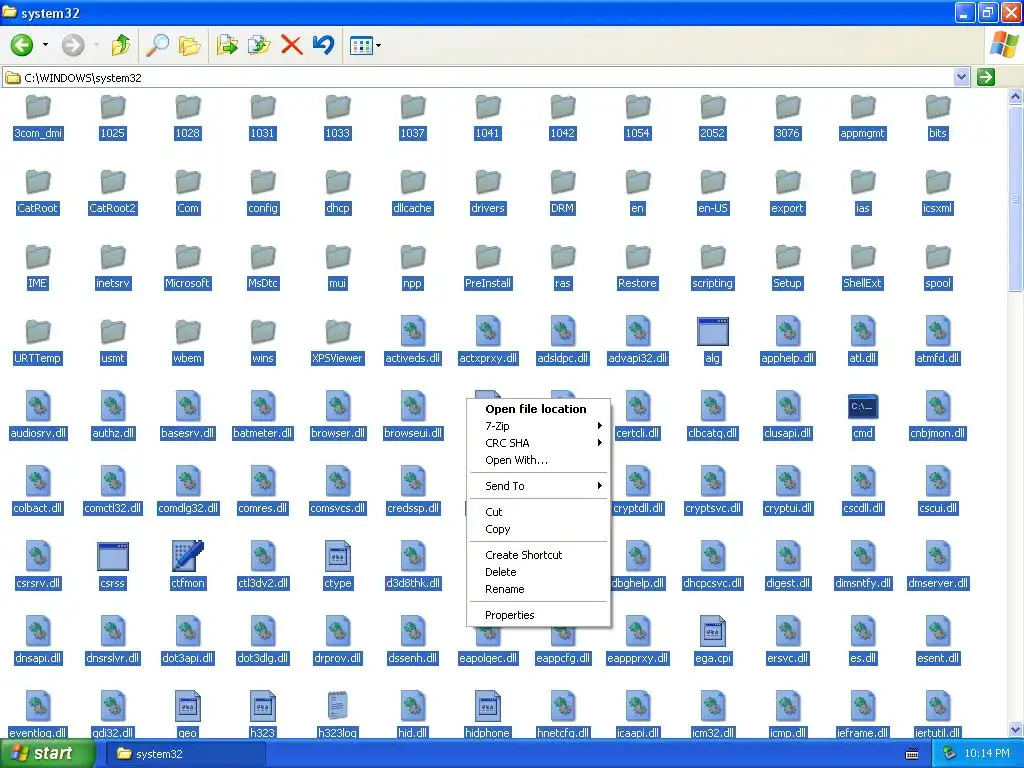Click the blue Undo arrow icon
The height and width of the screenshot is (768, 1024).
click(323, 45)
